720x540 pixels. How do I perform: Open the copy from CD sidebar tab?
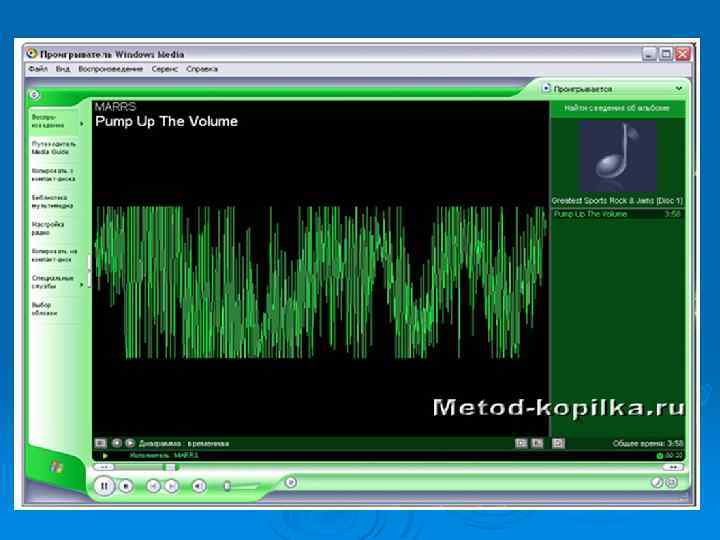[x=54, y=175]
